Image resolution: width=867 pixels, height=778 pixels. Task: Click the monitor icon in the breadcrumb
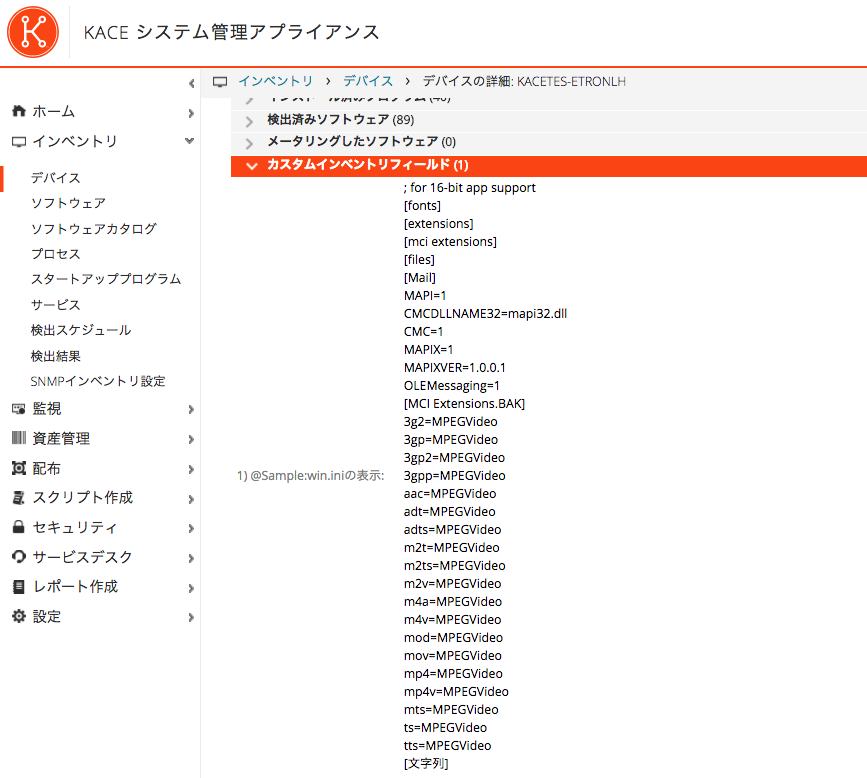coord(220,82)
